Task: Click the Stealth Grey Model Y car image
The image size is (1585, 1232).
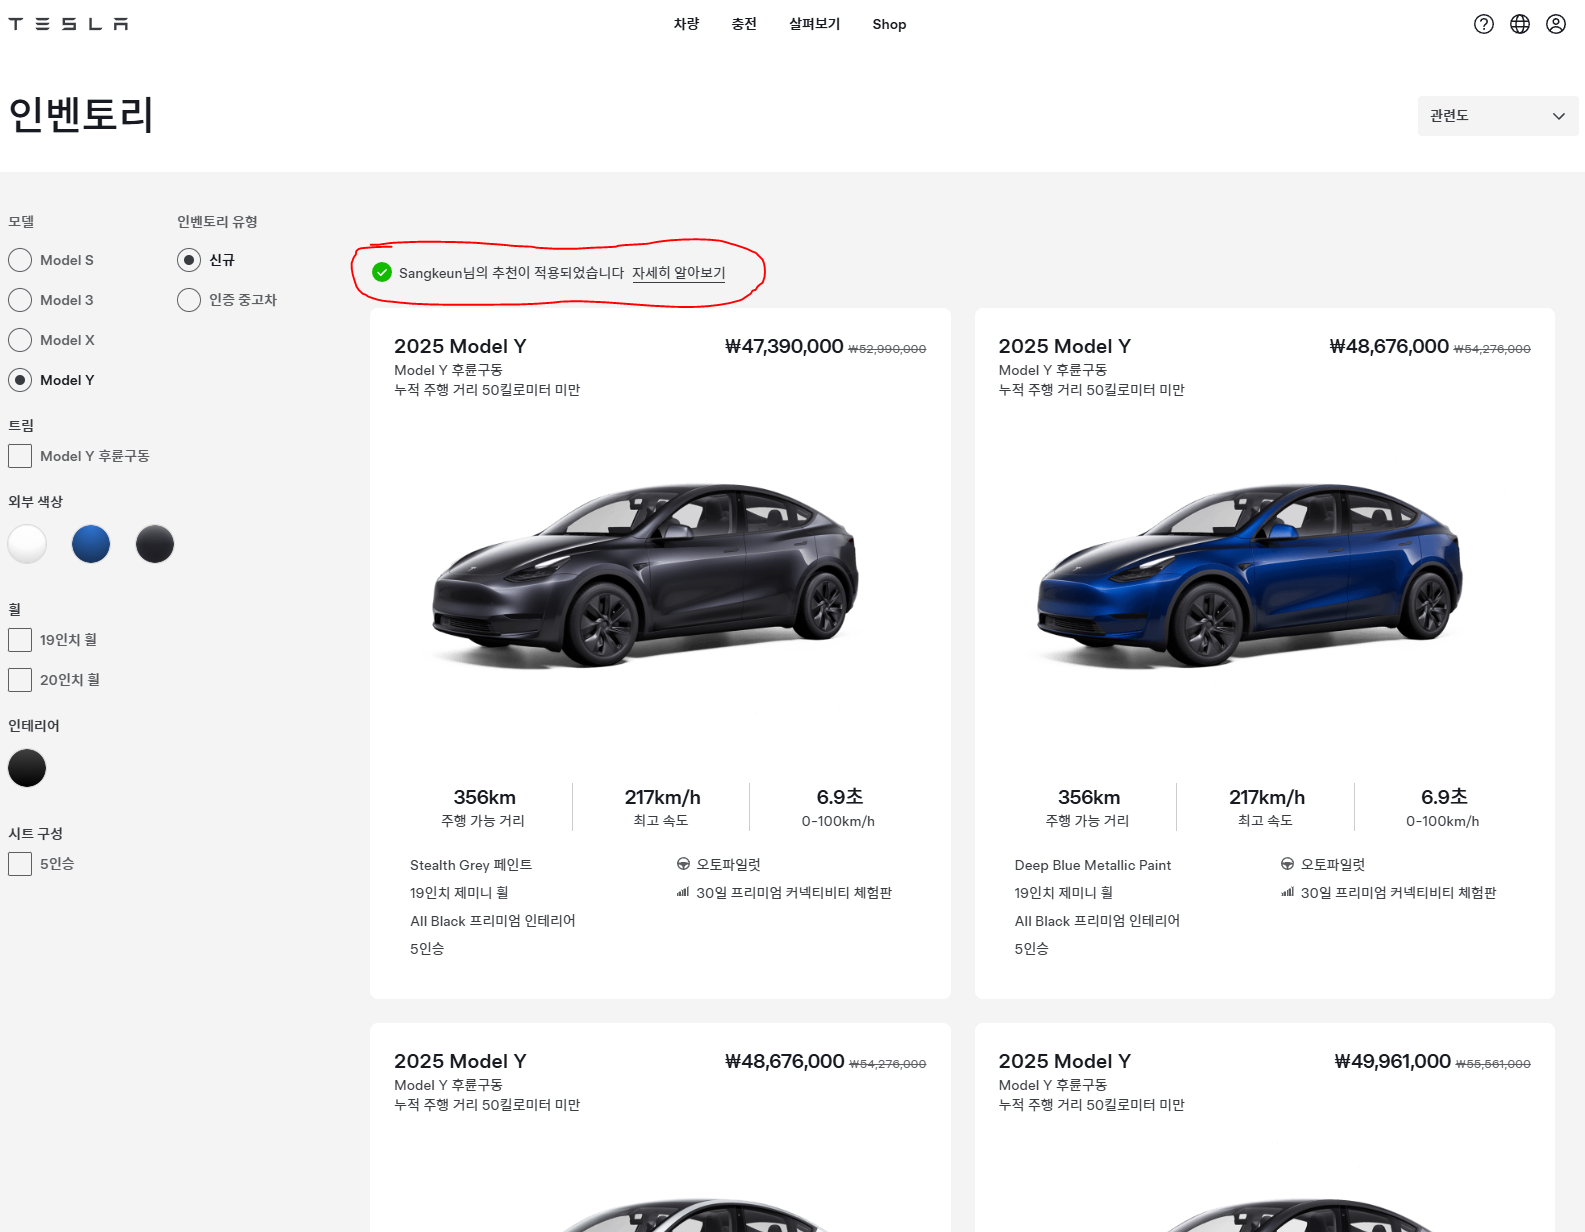Action: tap(645, 575)
